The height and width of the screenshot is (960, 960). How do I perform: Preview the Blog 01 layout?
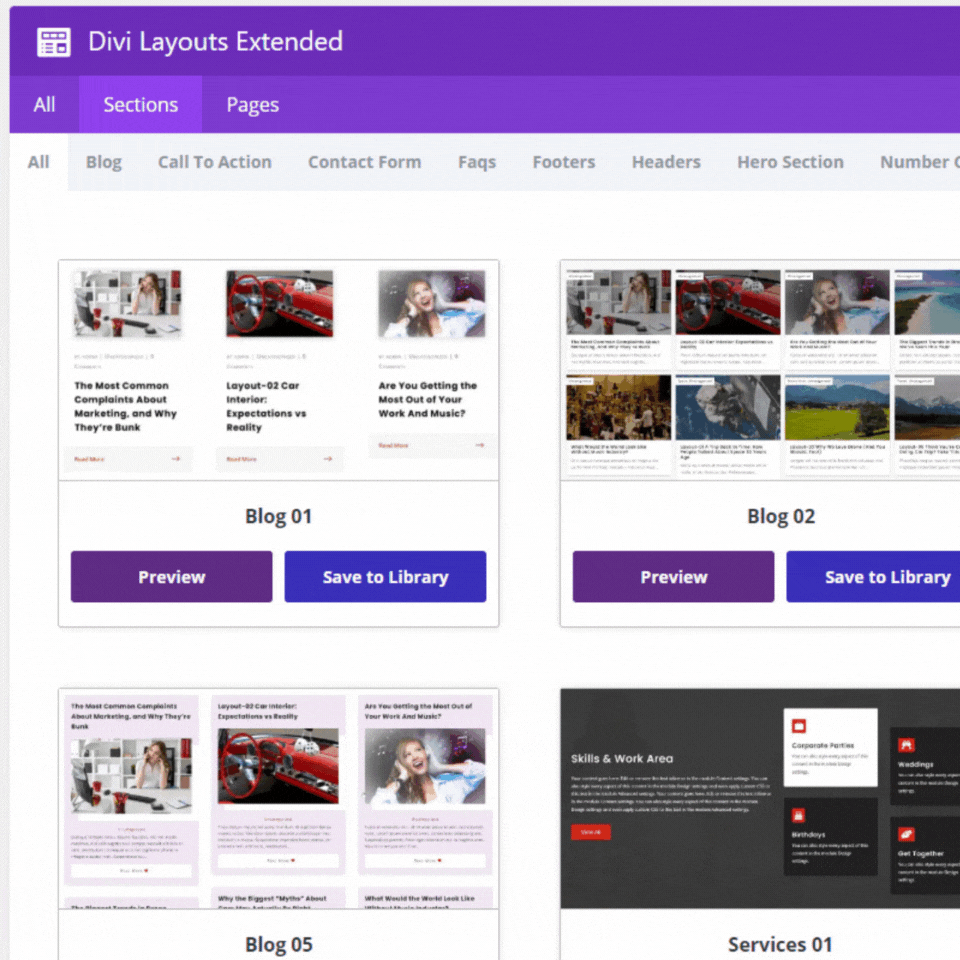point(171,577)
